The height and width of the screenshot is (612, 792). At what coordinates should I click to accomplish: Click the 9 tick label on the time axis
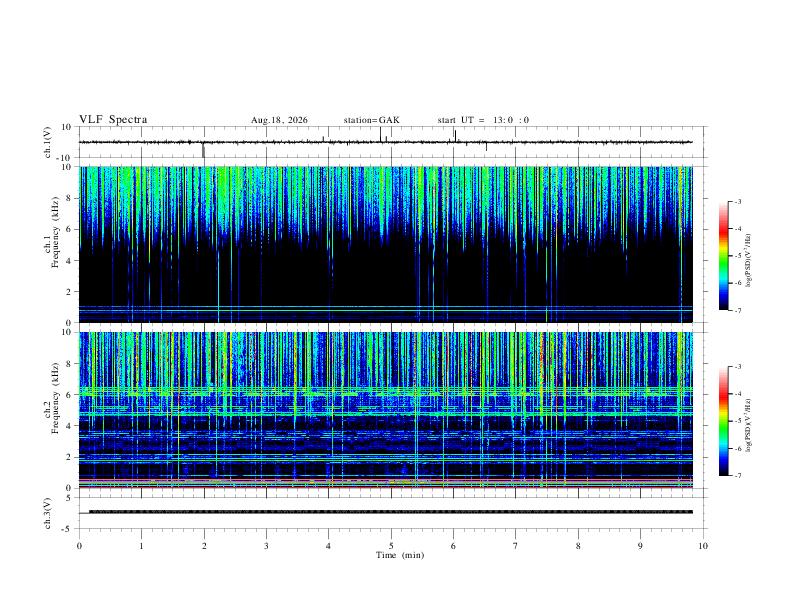640,546
